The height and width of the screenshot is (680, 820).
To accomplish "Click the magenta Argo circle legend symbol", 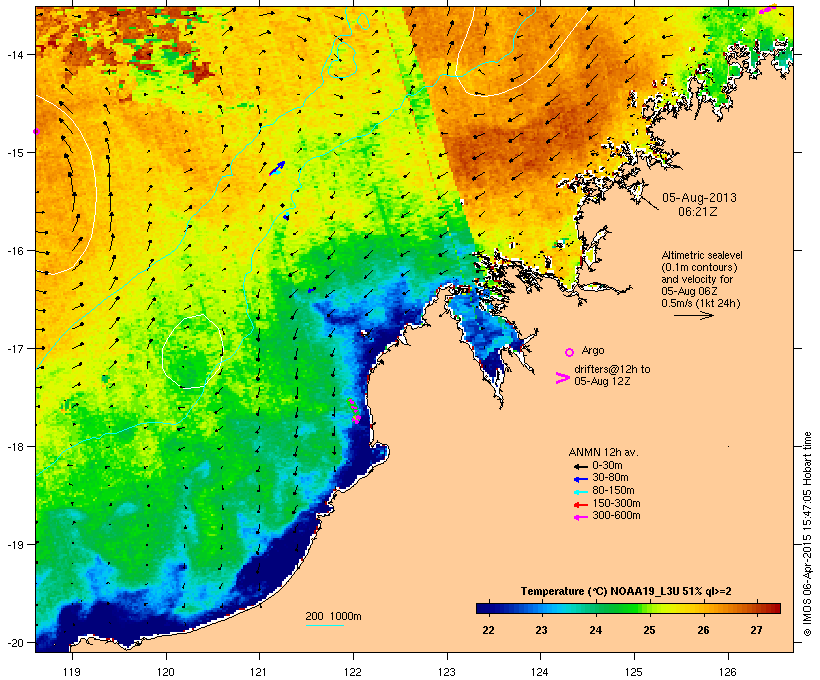I will pos(570,353).
